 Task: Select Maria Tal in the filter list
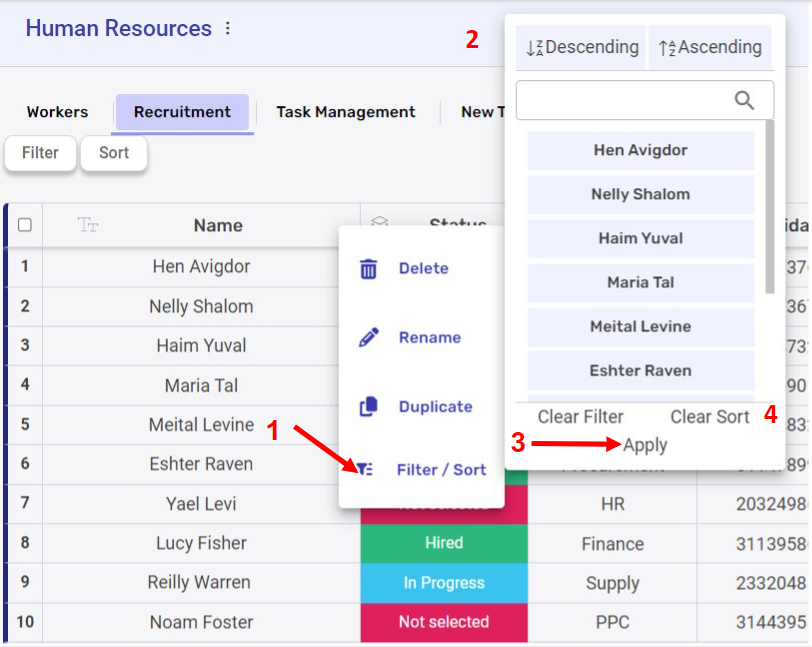point(640,282)
